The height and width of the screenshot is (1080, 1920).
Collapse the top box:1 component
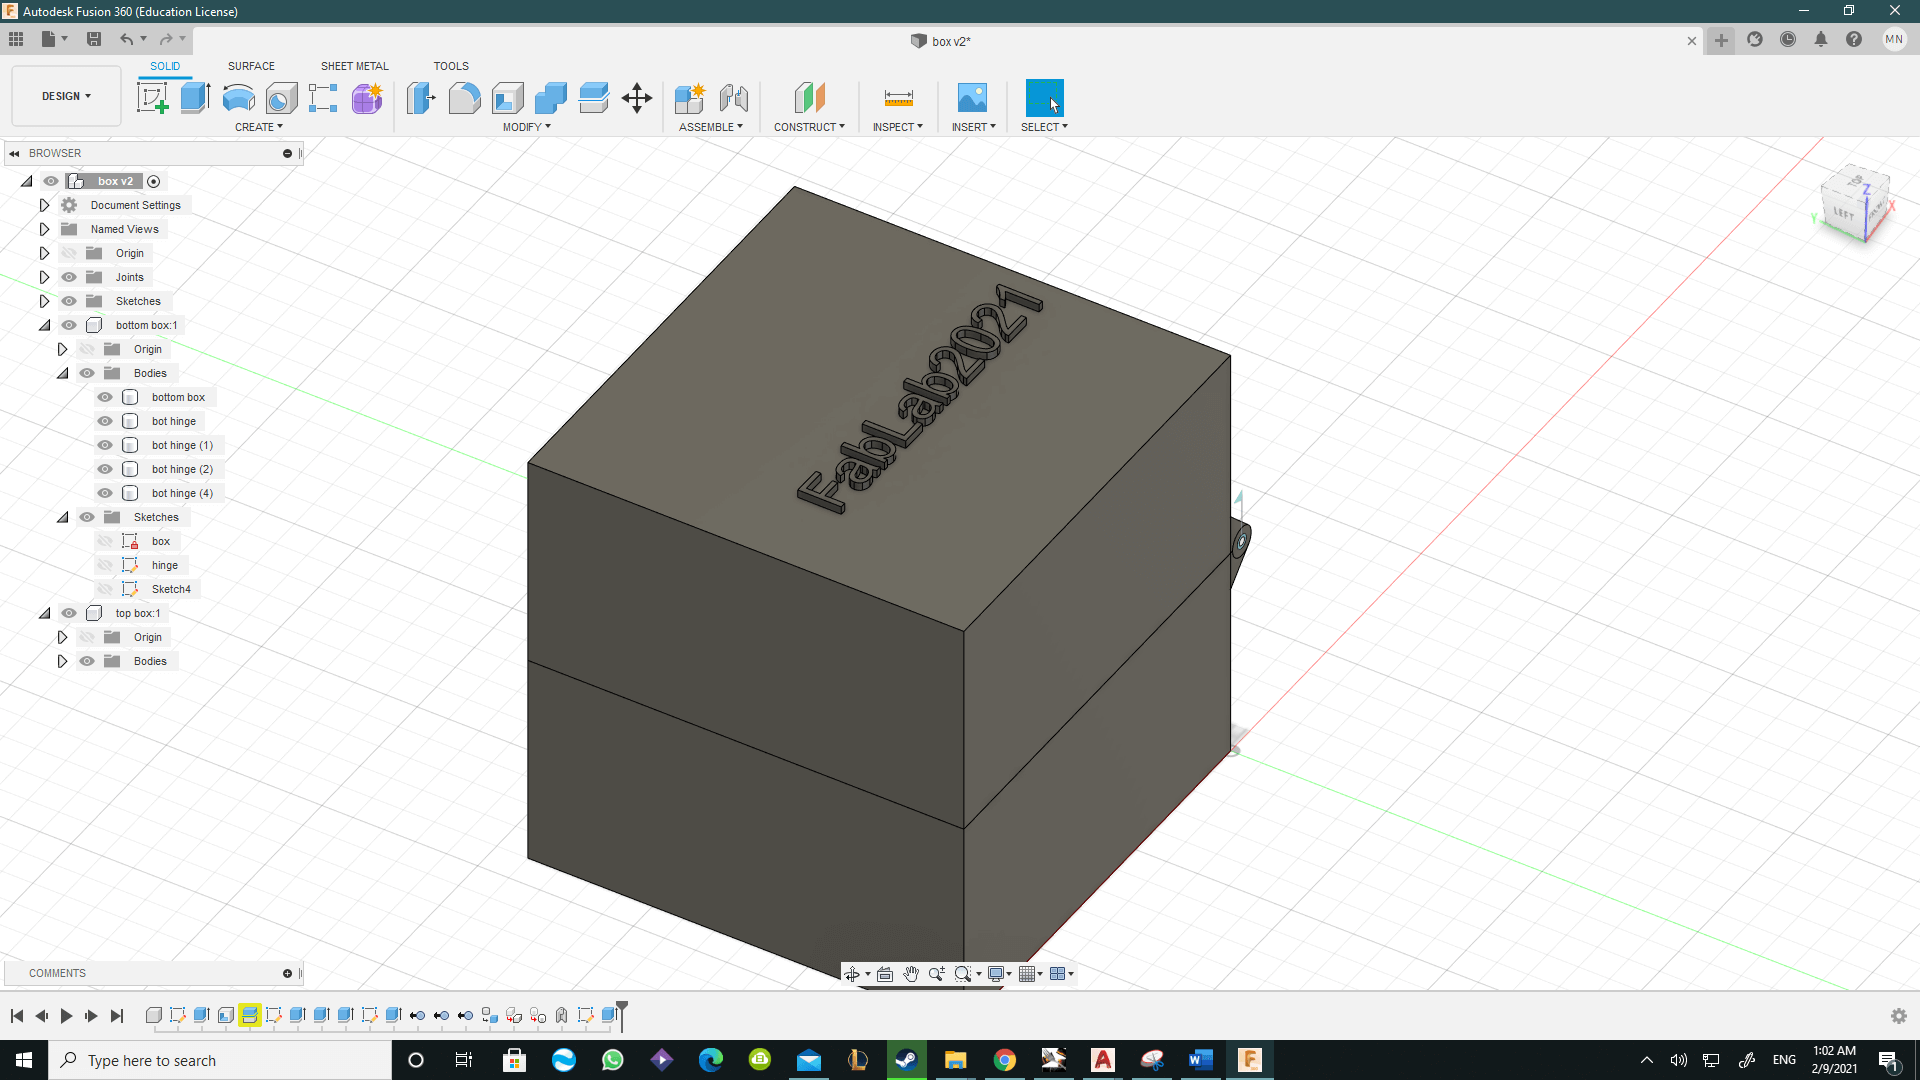pyautogui.click(x=44, y=613)
